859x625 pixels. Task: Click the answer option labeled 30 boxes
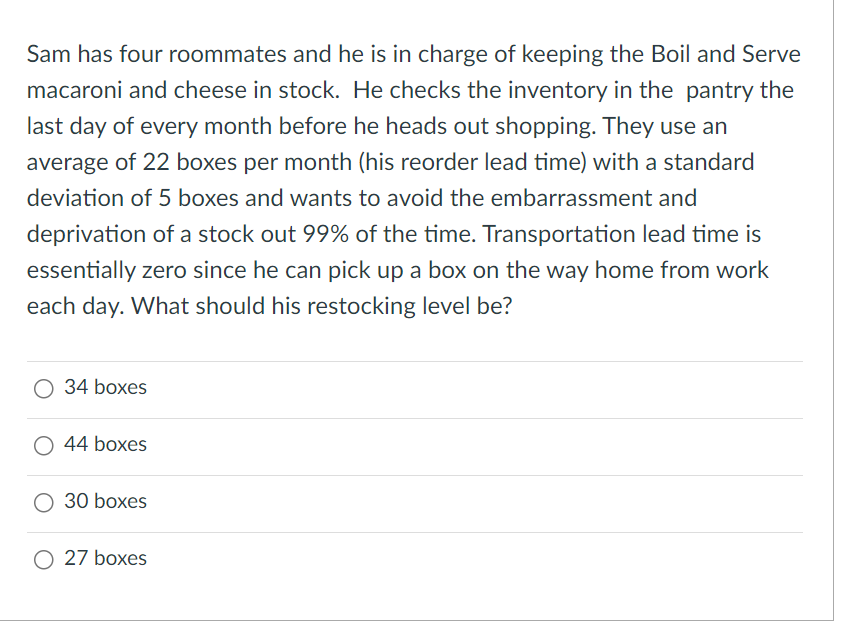tap(104, 502)
